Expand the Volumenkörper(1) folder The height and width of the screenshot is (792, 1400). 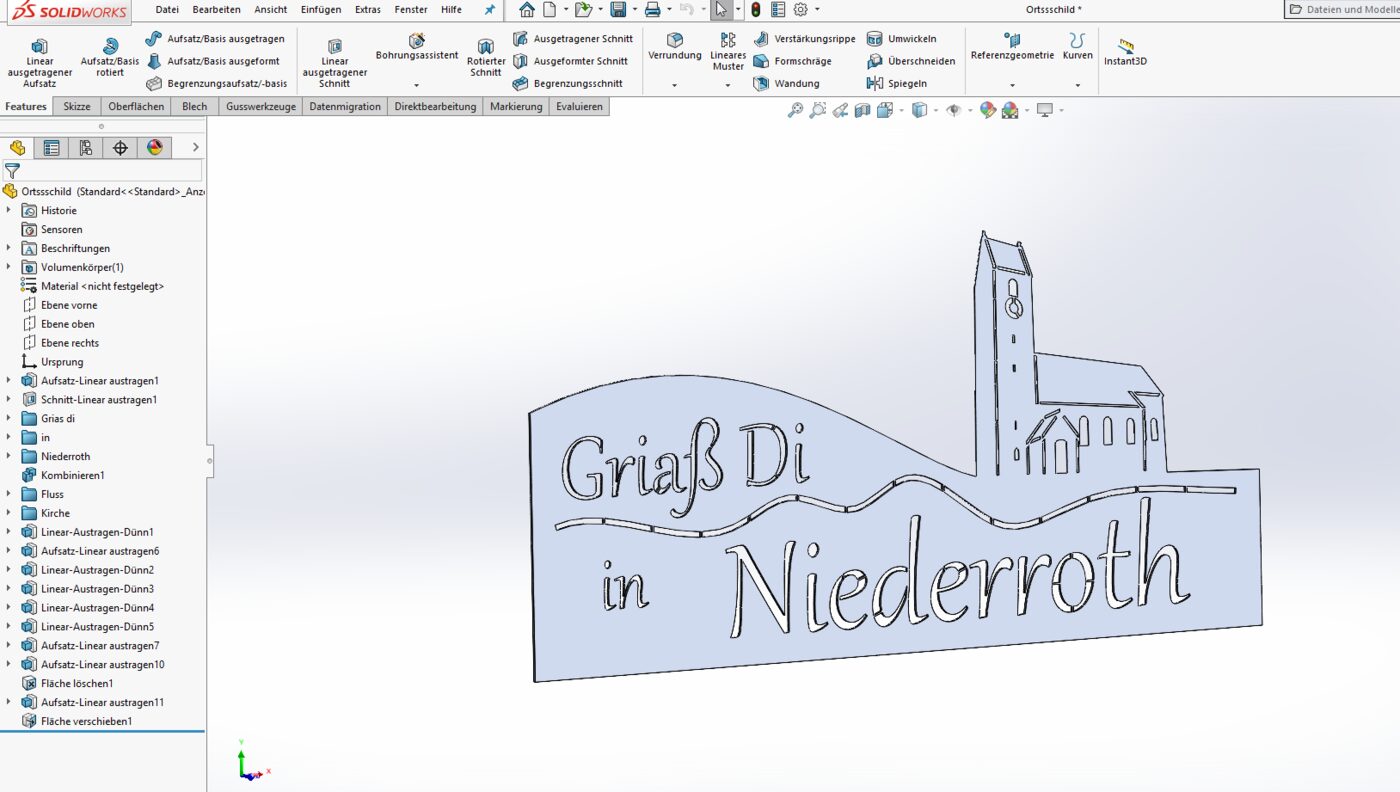point(9,267)
